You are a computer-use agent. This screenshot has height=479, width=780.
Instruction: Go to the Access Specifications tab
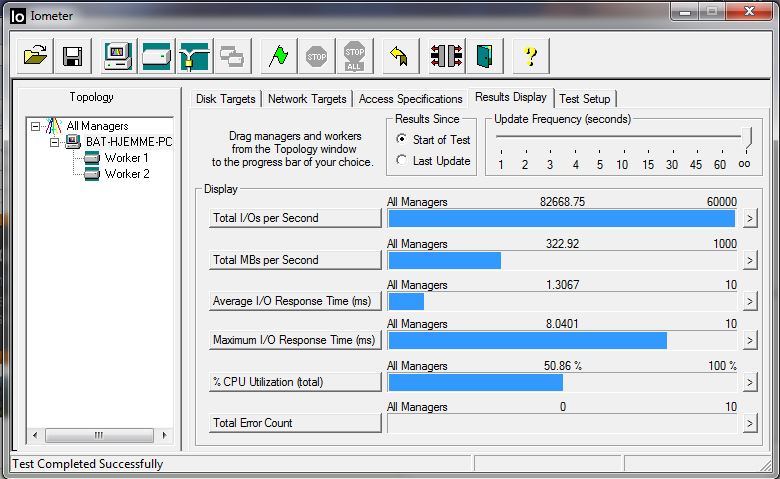[x=410, y=98]
